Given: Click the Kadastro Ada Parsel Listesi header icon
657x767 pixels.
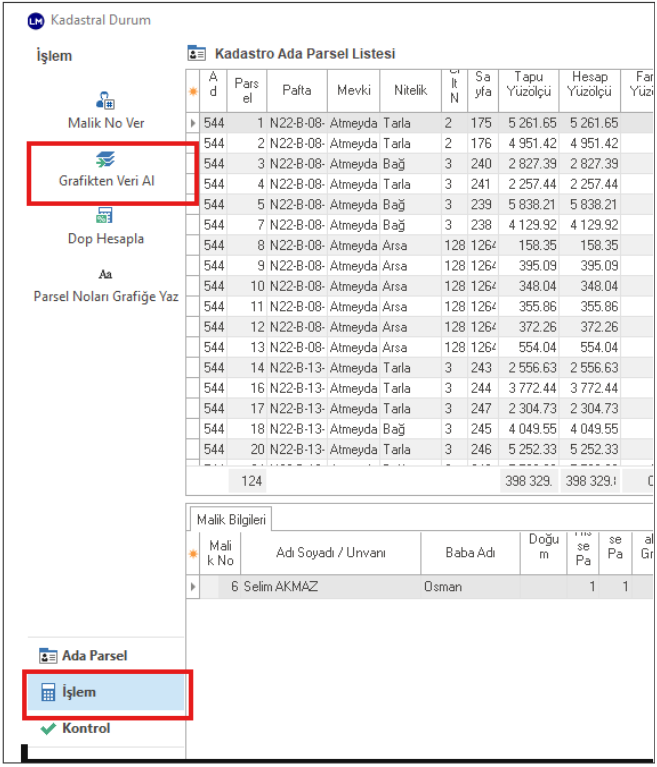Looking at the screenshot, I should pos(197,53).
